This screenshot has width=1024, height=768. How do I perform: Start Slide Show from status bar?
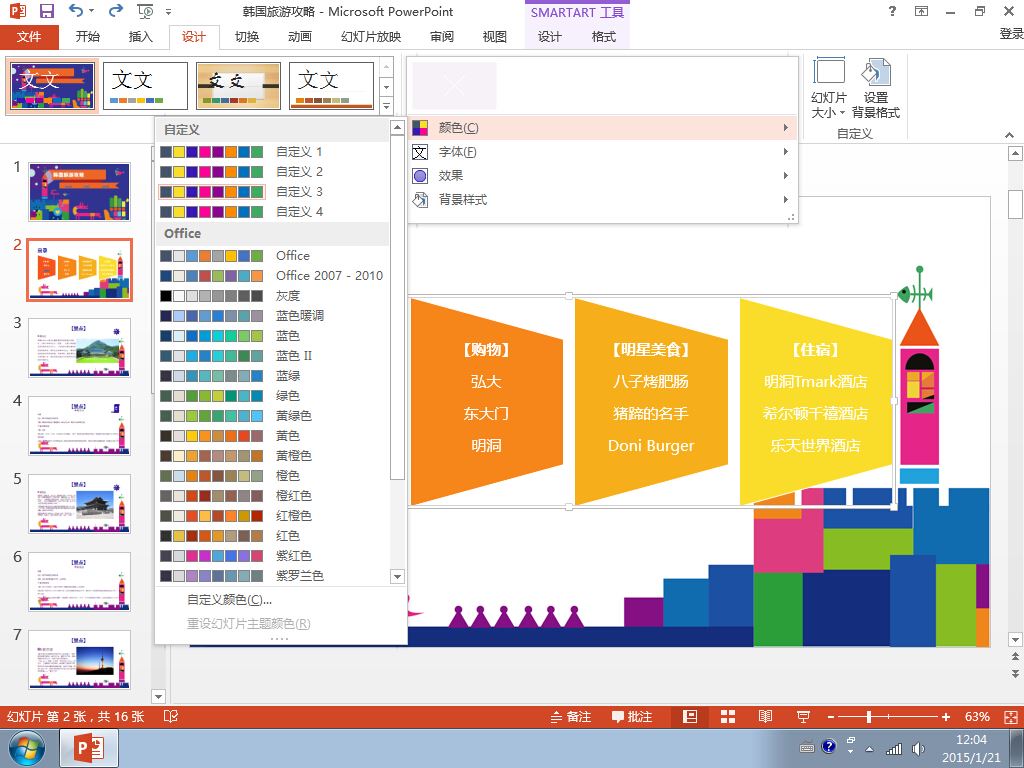coord(803,717)
